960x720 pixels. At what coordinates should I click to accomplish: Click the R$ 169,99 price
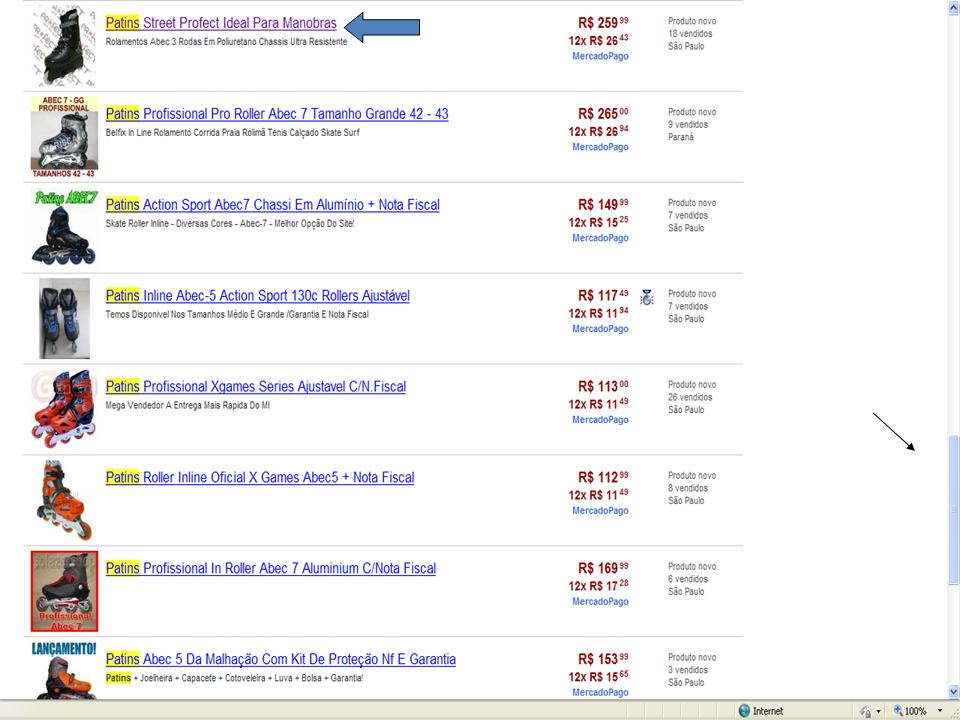[x=603, y=568]
